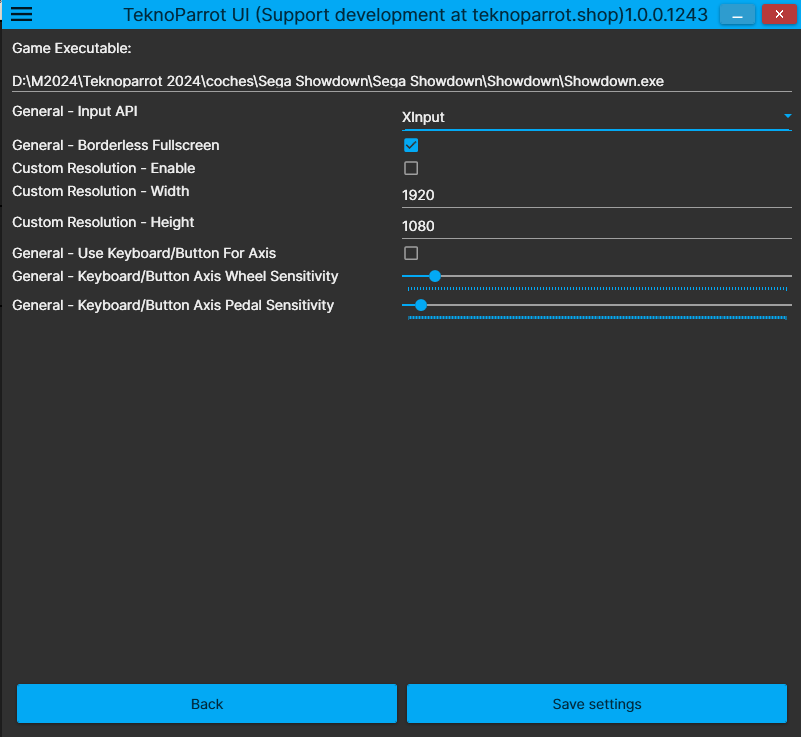Click the Save settings button
The height and width of the screenshot is (737, 801).
tap(597, 704)
